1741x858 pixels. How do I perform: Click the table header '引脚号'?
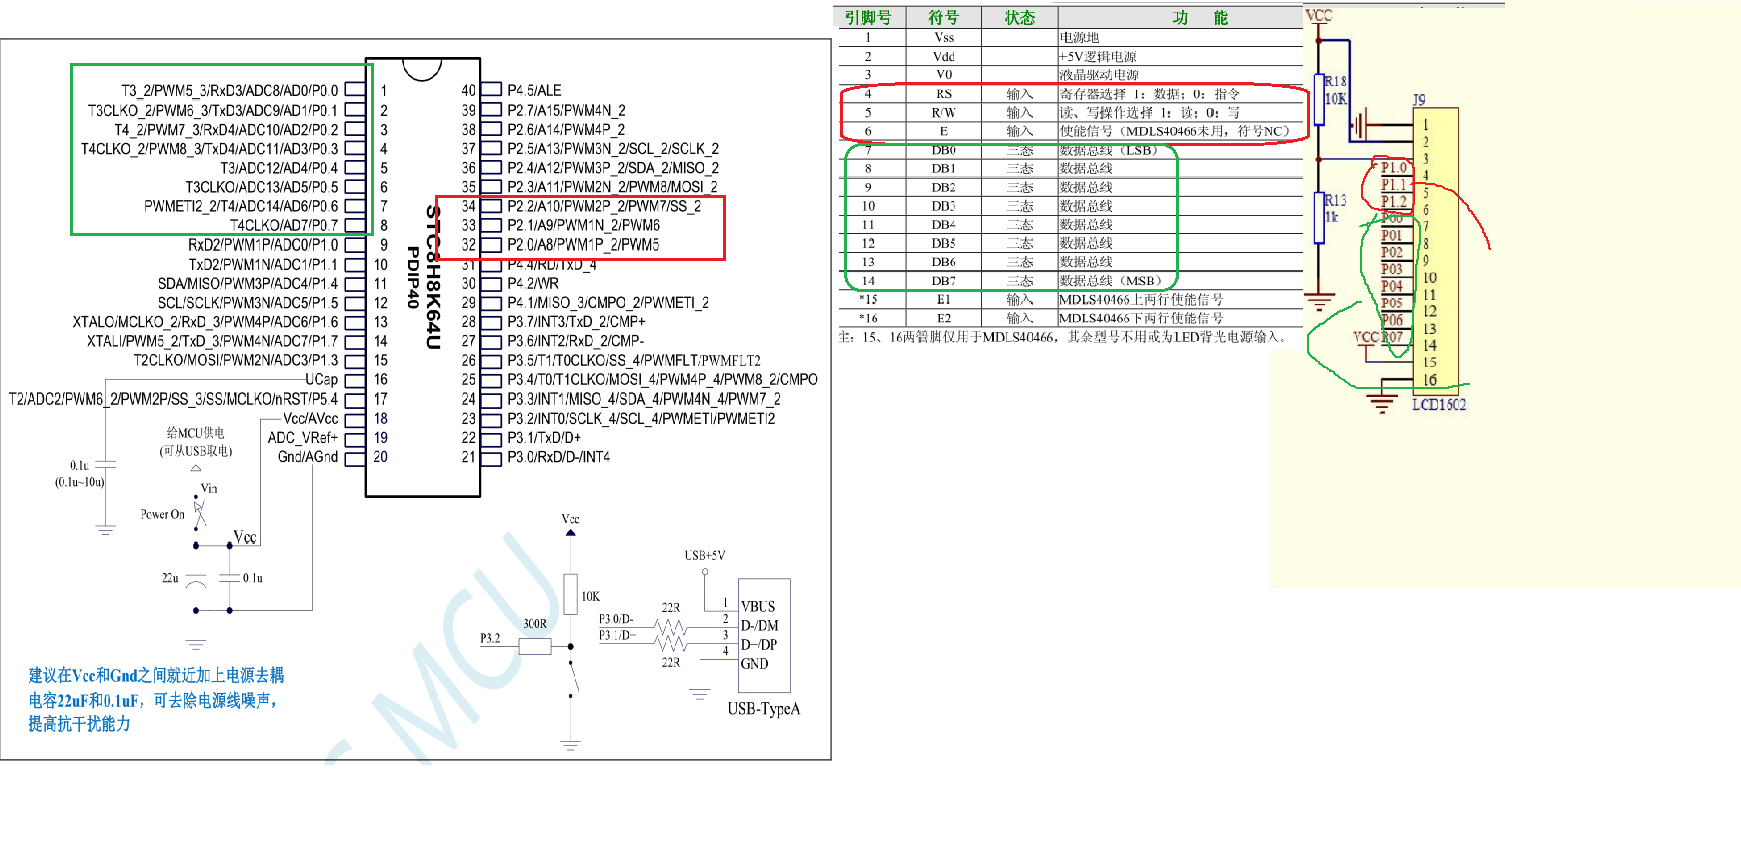coord(868,18)
